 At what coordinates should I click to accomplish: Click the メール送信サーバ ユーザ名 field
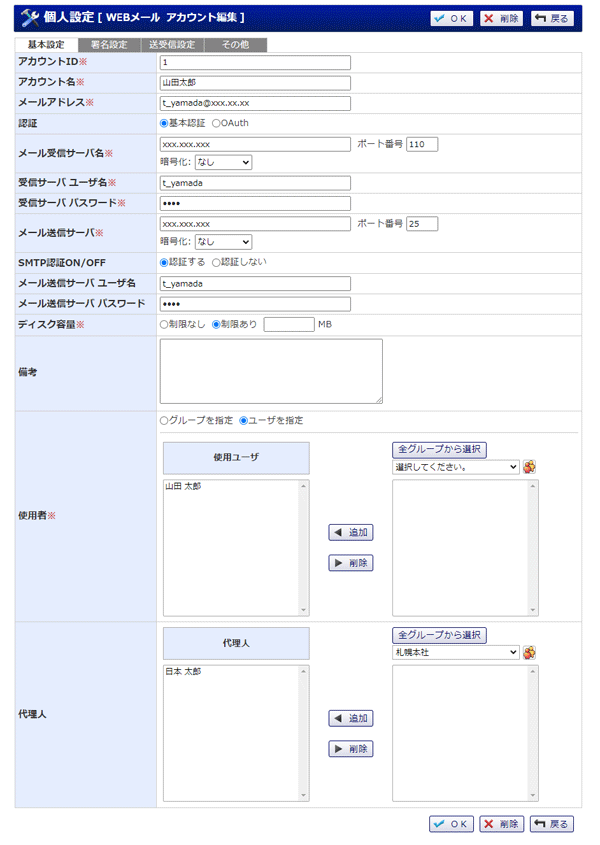(255, 283)
